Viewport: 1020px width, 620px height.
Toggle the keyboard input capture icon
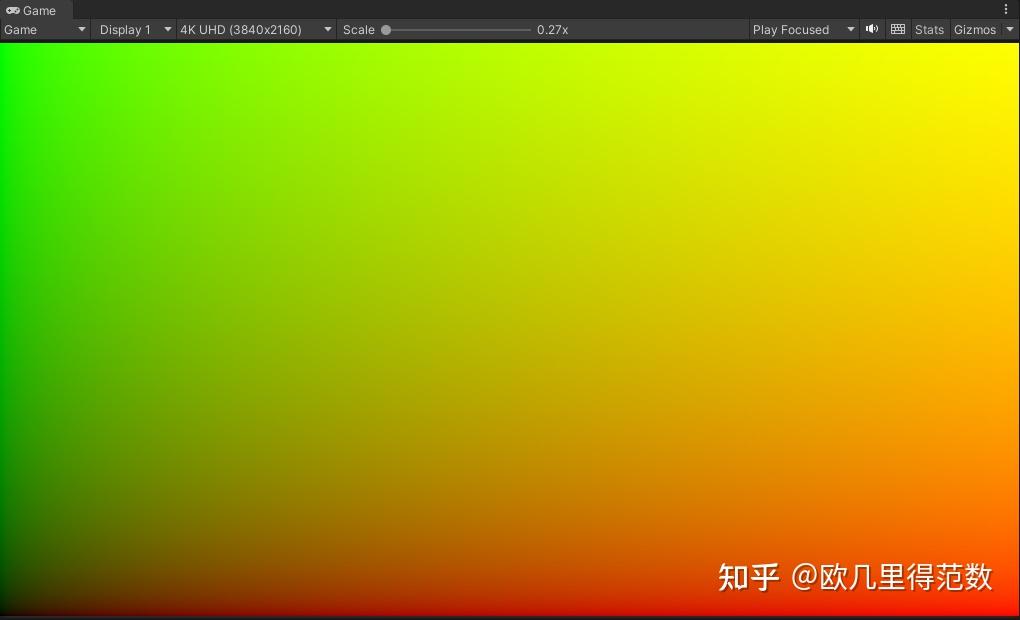coord(897,29)
